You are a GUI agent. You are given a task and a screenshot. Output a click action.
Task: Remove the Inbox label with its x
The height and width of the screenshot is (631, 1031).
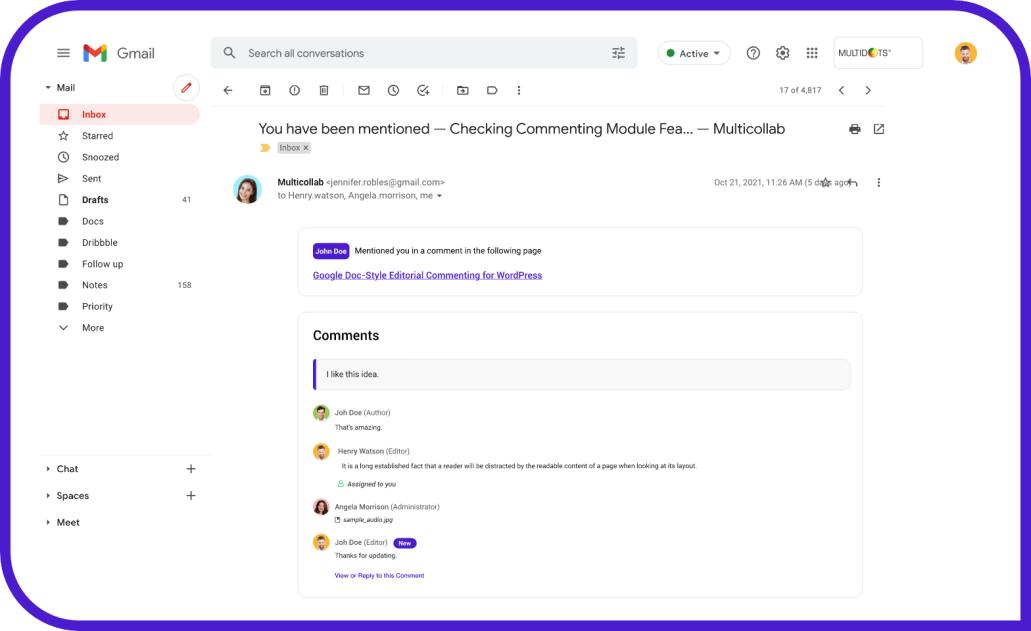pyautogui.click(x=306, y=148)
